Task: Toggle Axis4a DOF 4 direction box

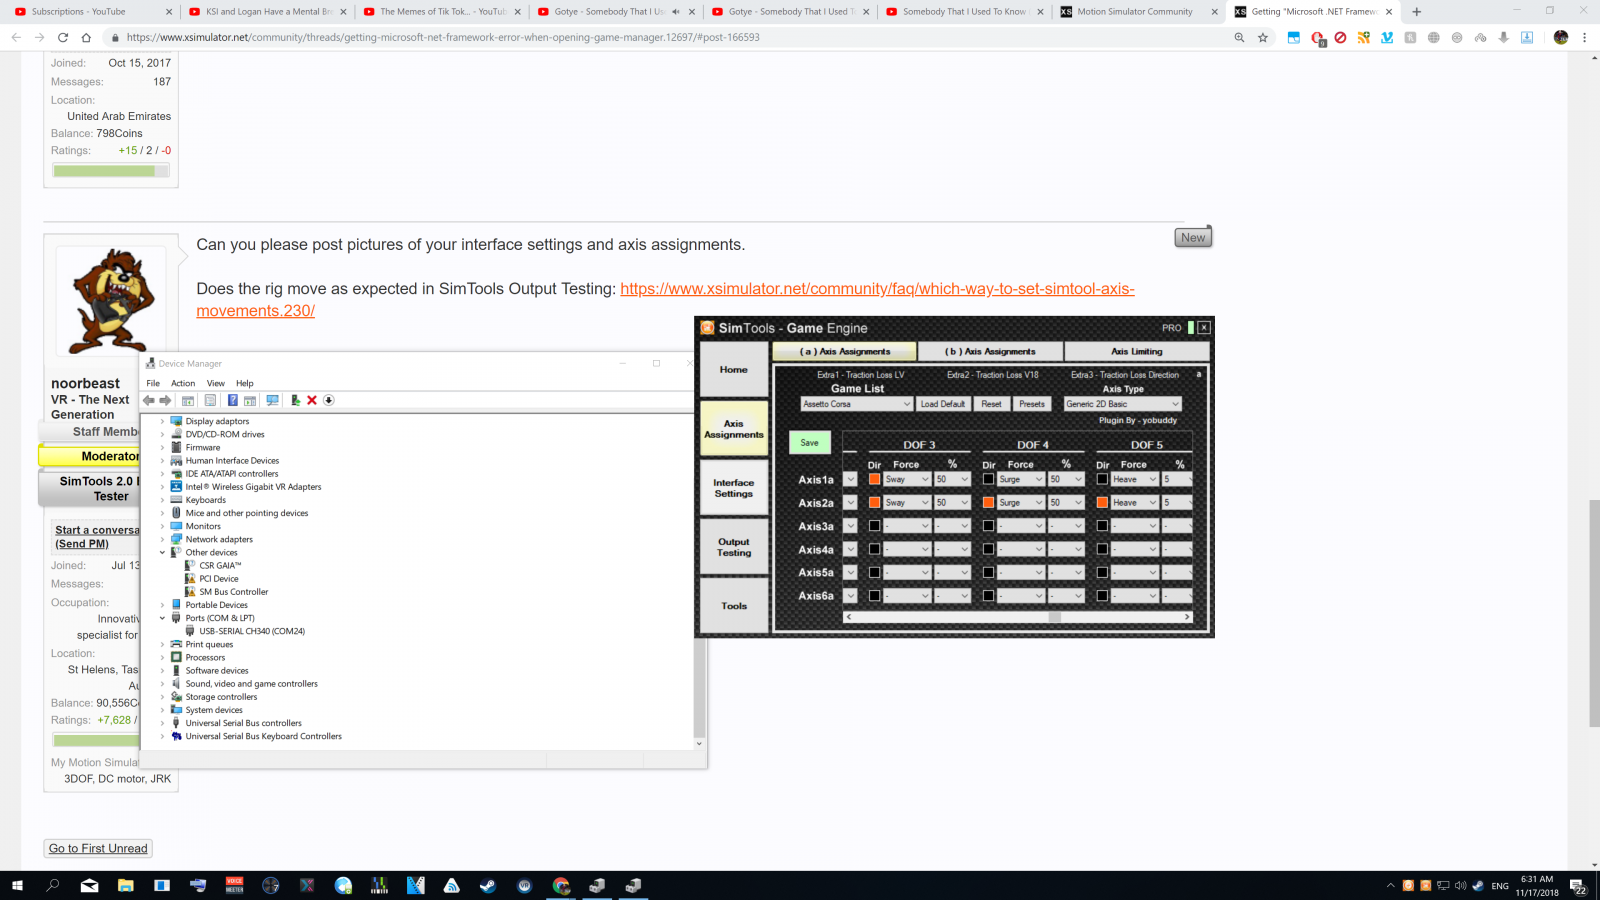Action: point(988,549)
